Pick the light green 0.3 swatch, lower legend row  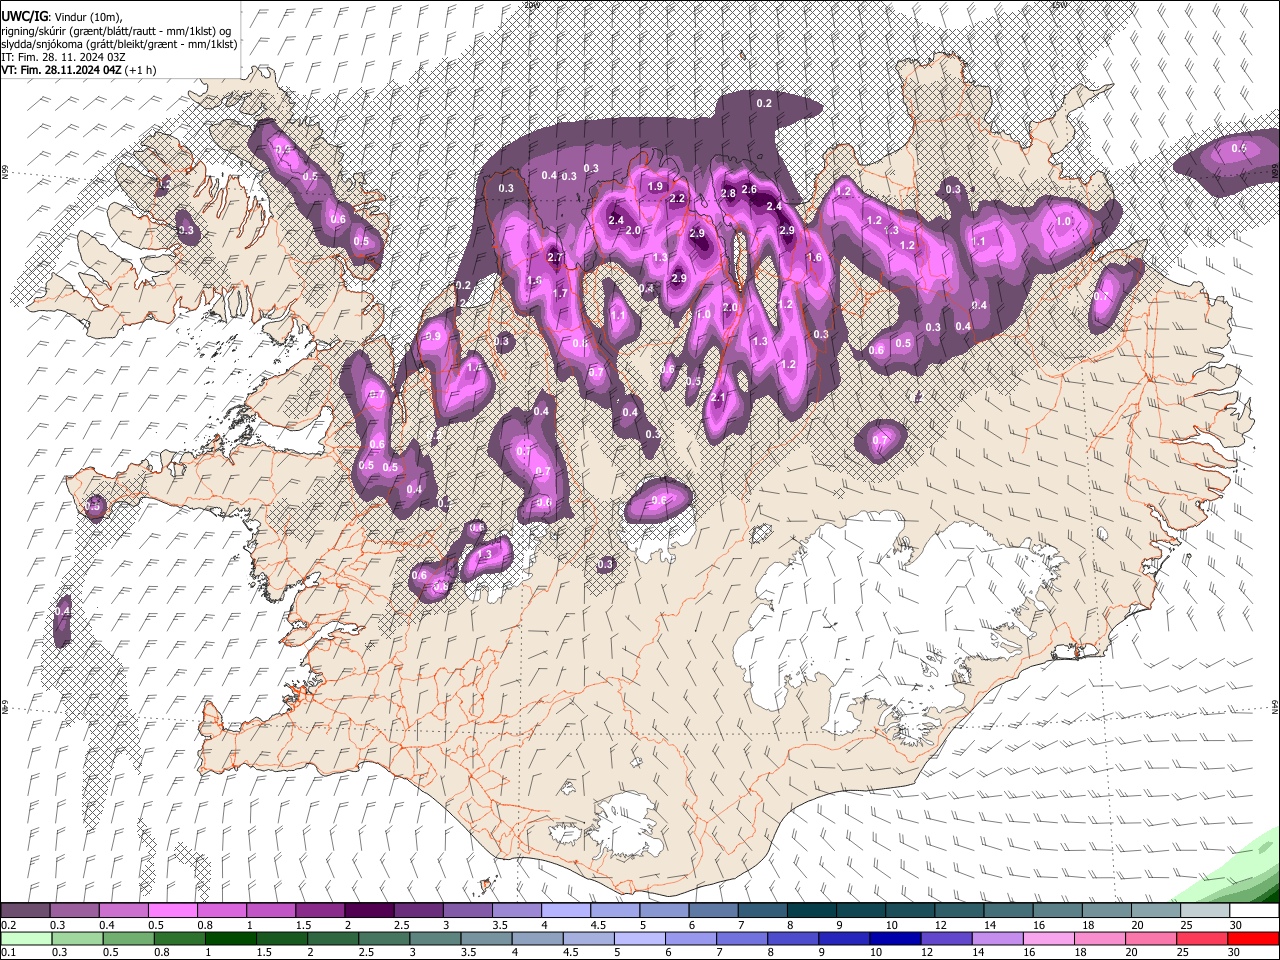(x=77, y=938)
